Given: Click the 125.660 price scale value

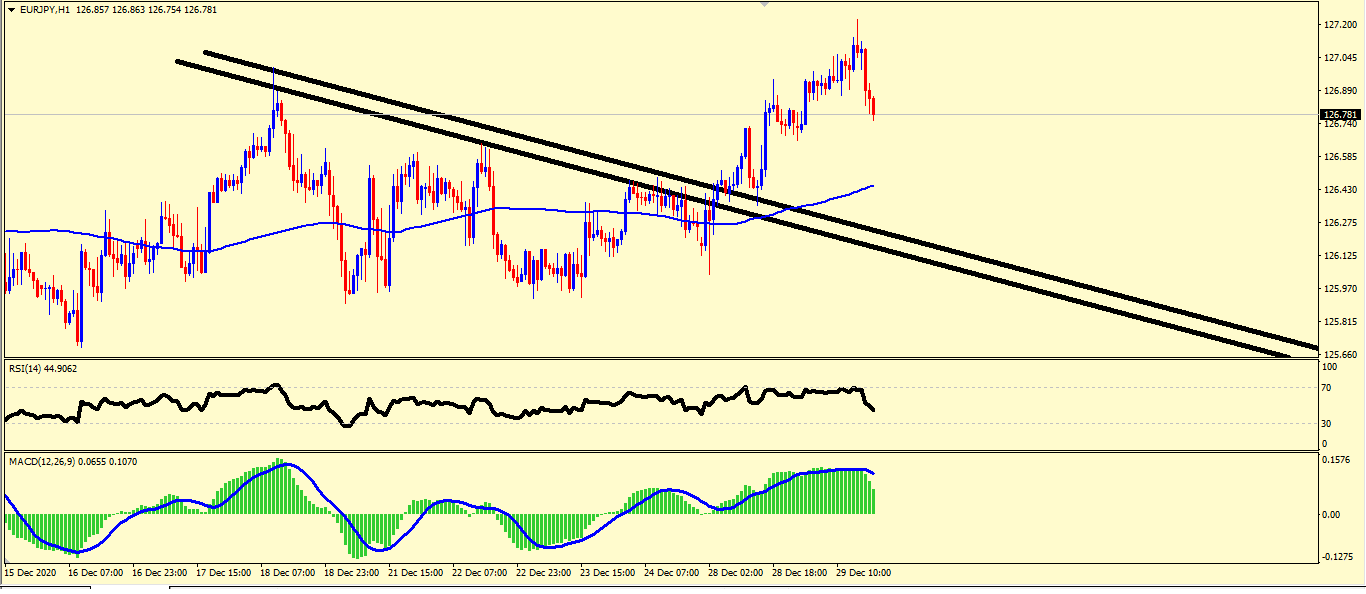Looking at the screenshot, I should click(x=1339, y=354).
